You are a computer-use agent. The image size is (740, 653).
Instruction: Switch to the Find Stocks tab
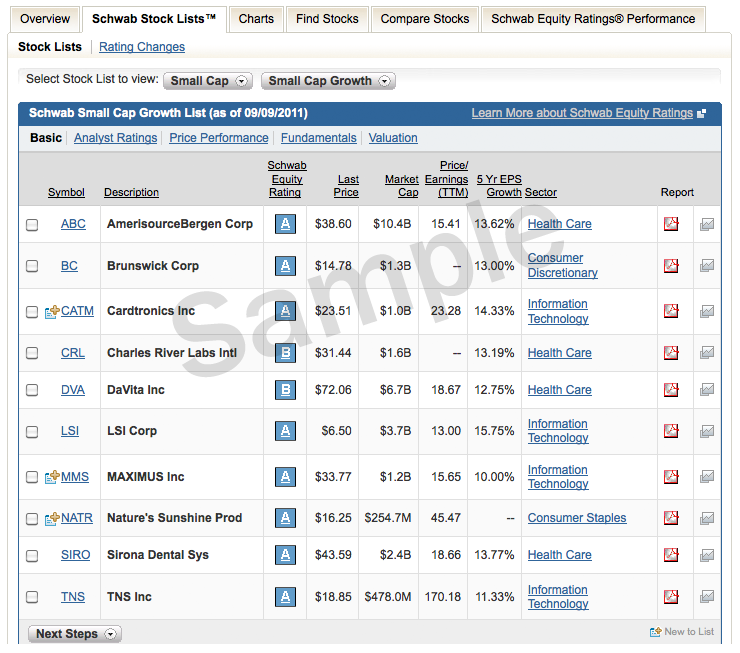[327, 19]
